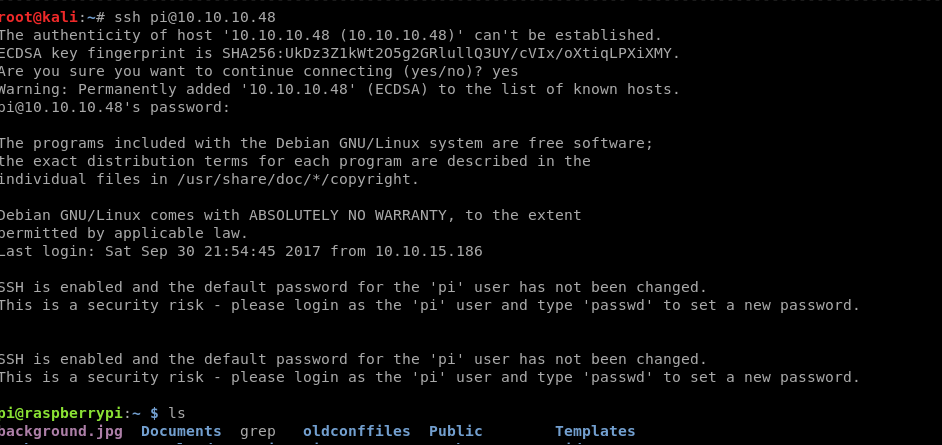Click the oldconffiles directory name

pos(357,432)
